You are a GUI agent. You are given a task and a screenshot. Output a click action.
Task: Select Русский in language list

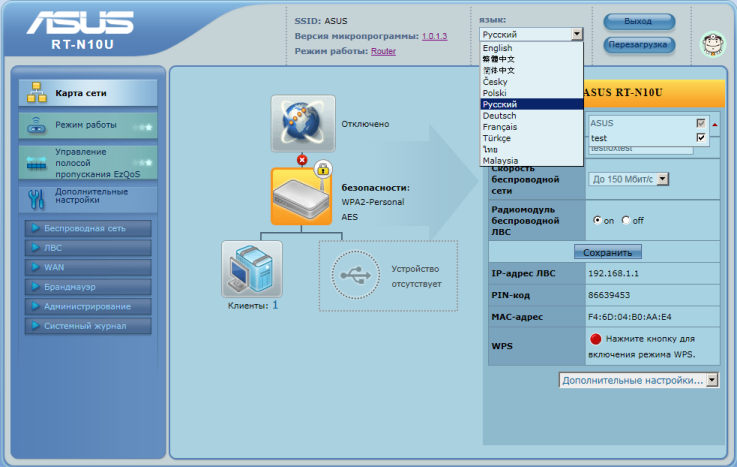pos(532,104)
